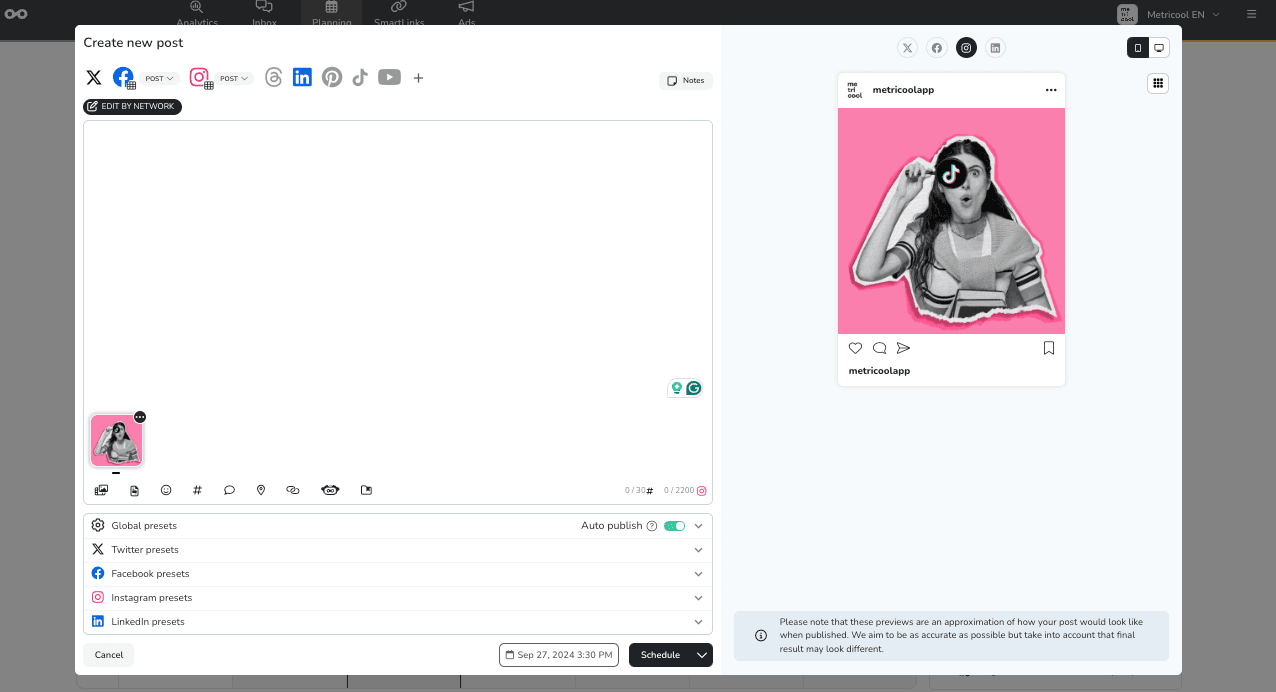Select the Pinterest network icon
The image size is (1276, 692).
point(332,77)
